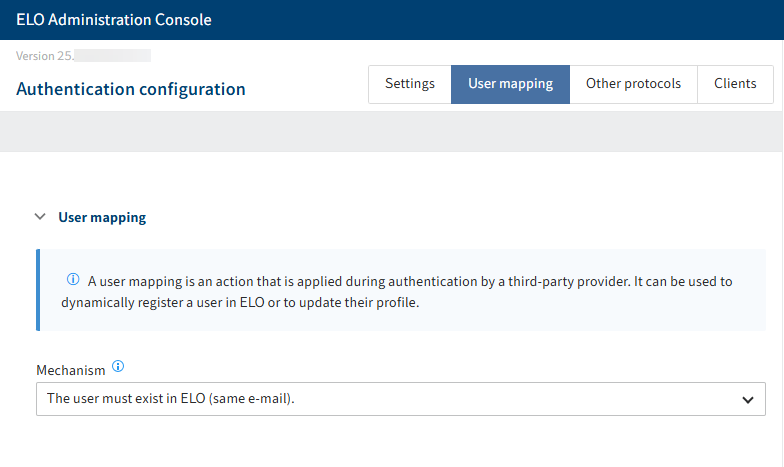Open the Mechanism dropdown arrow

pos(747,399)
